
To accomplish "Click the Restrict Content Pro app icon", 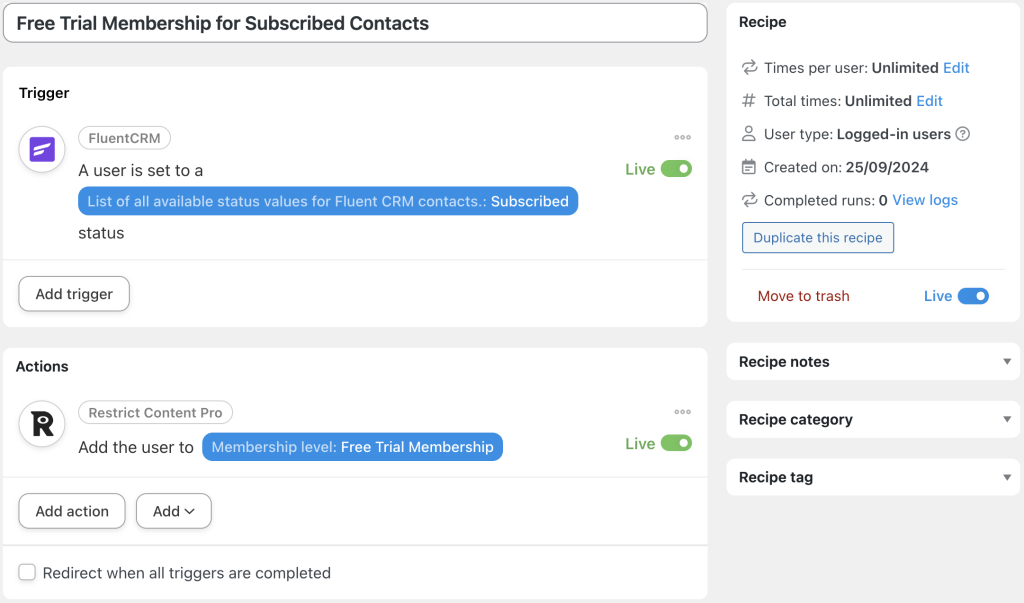I will (x=41, y=424).
